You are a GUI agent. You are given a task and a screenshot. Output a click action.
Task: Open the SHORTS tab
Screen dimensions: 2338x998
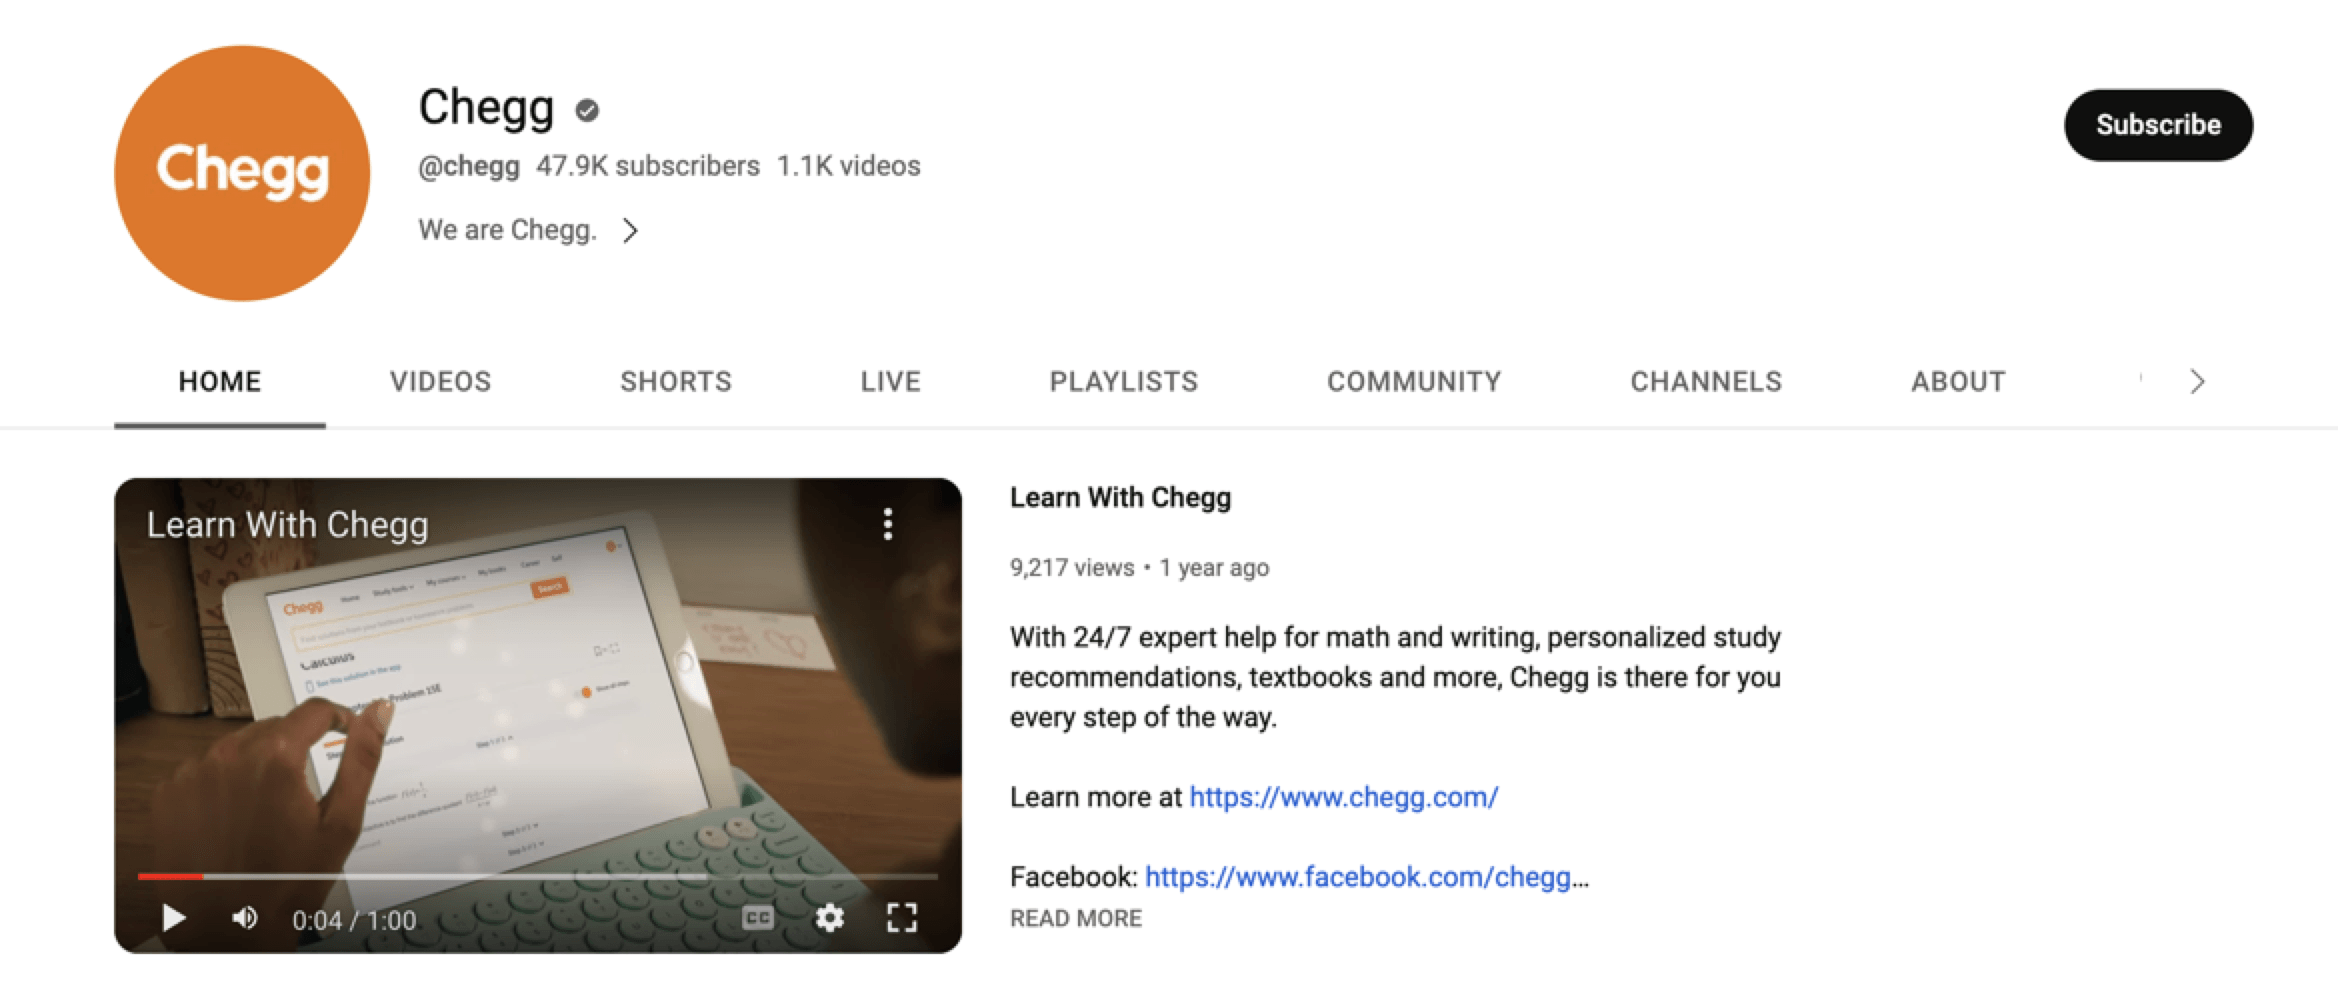tap(676, 381)
